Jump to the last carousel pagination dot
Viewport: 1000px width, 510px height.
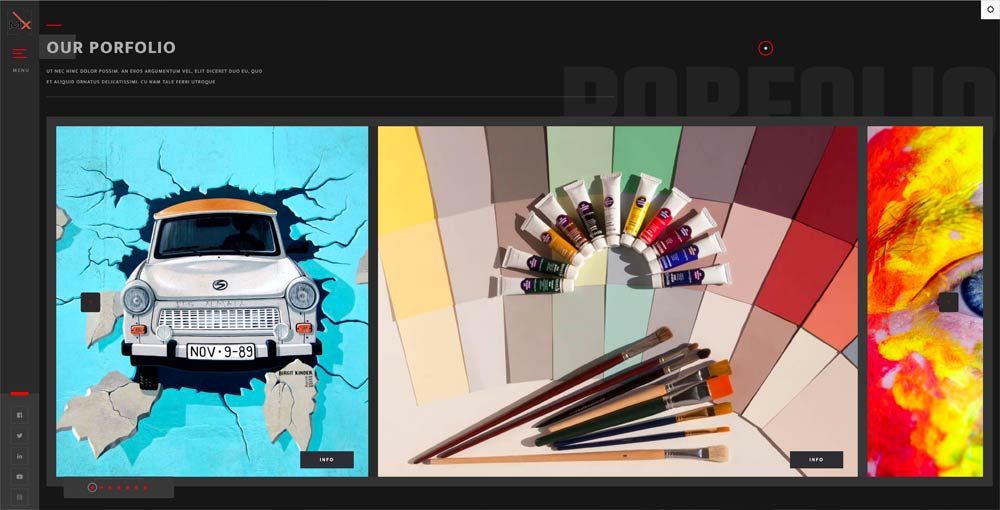pos(146,487)
